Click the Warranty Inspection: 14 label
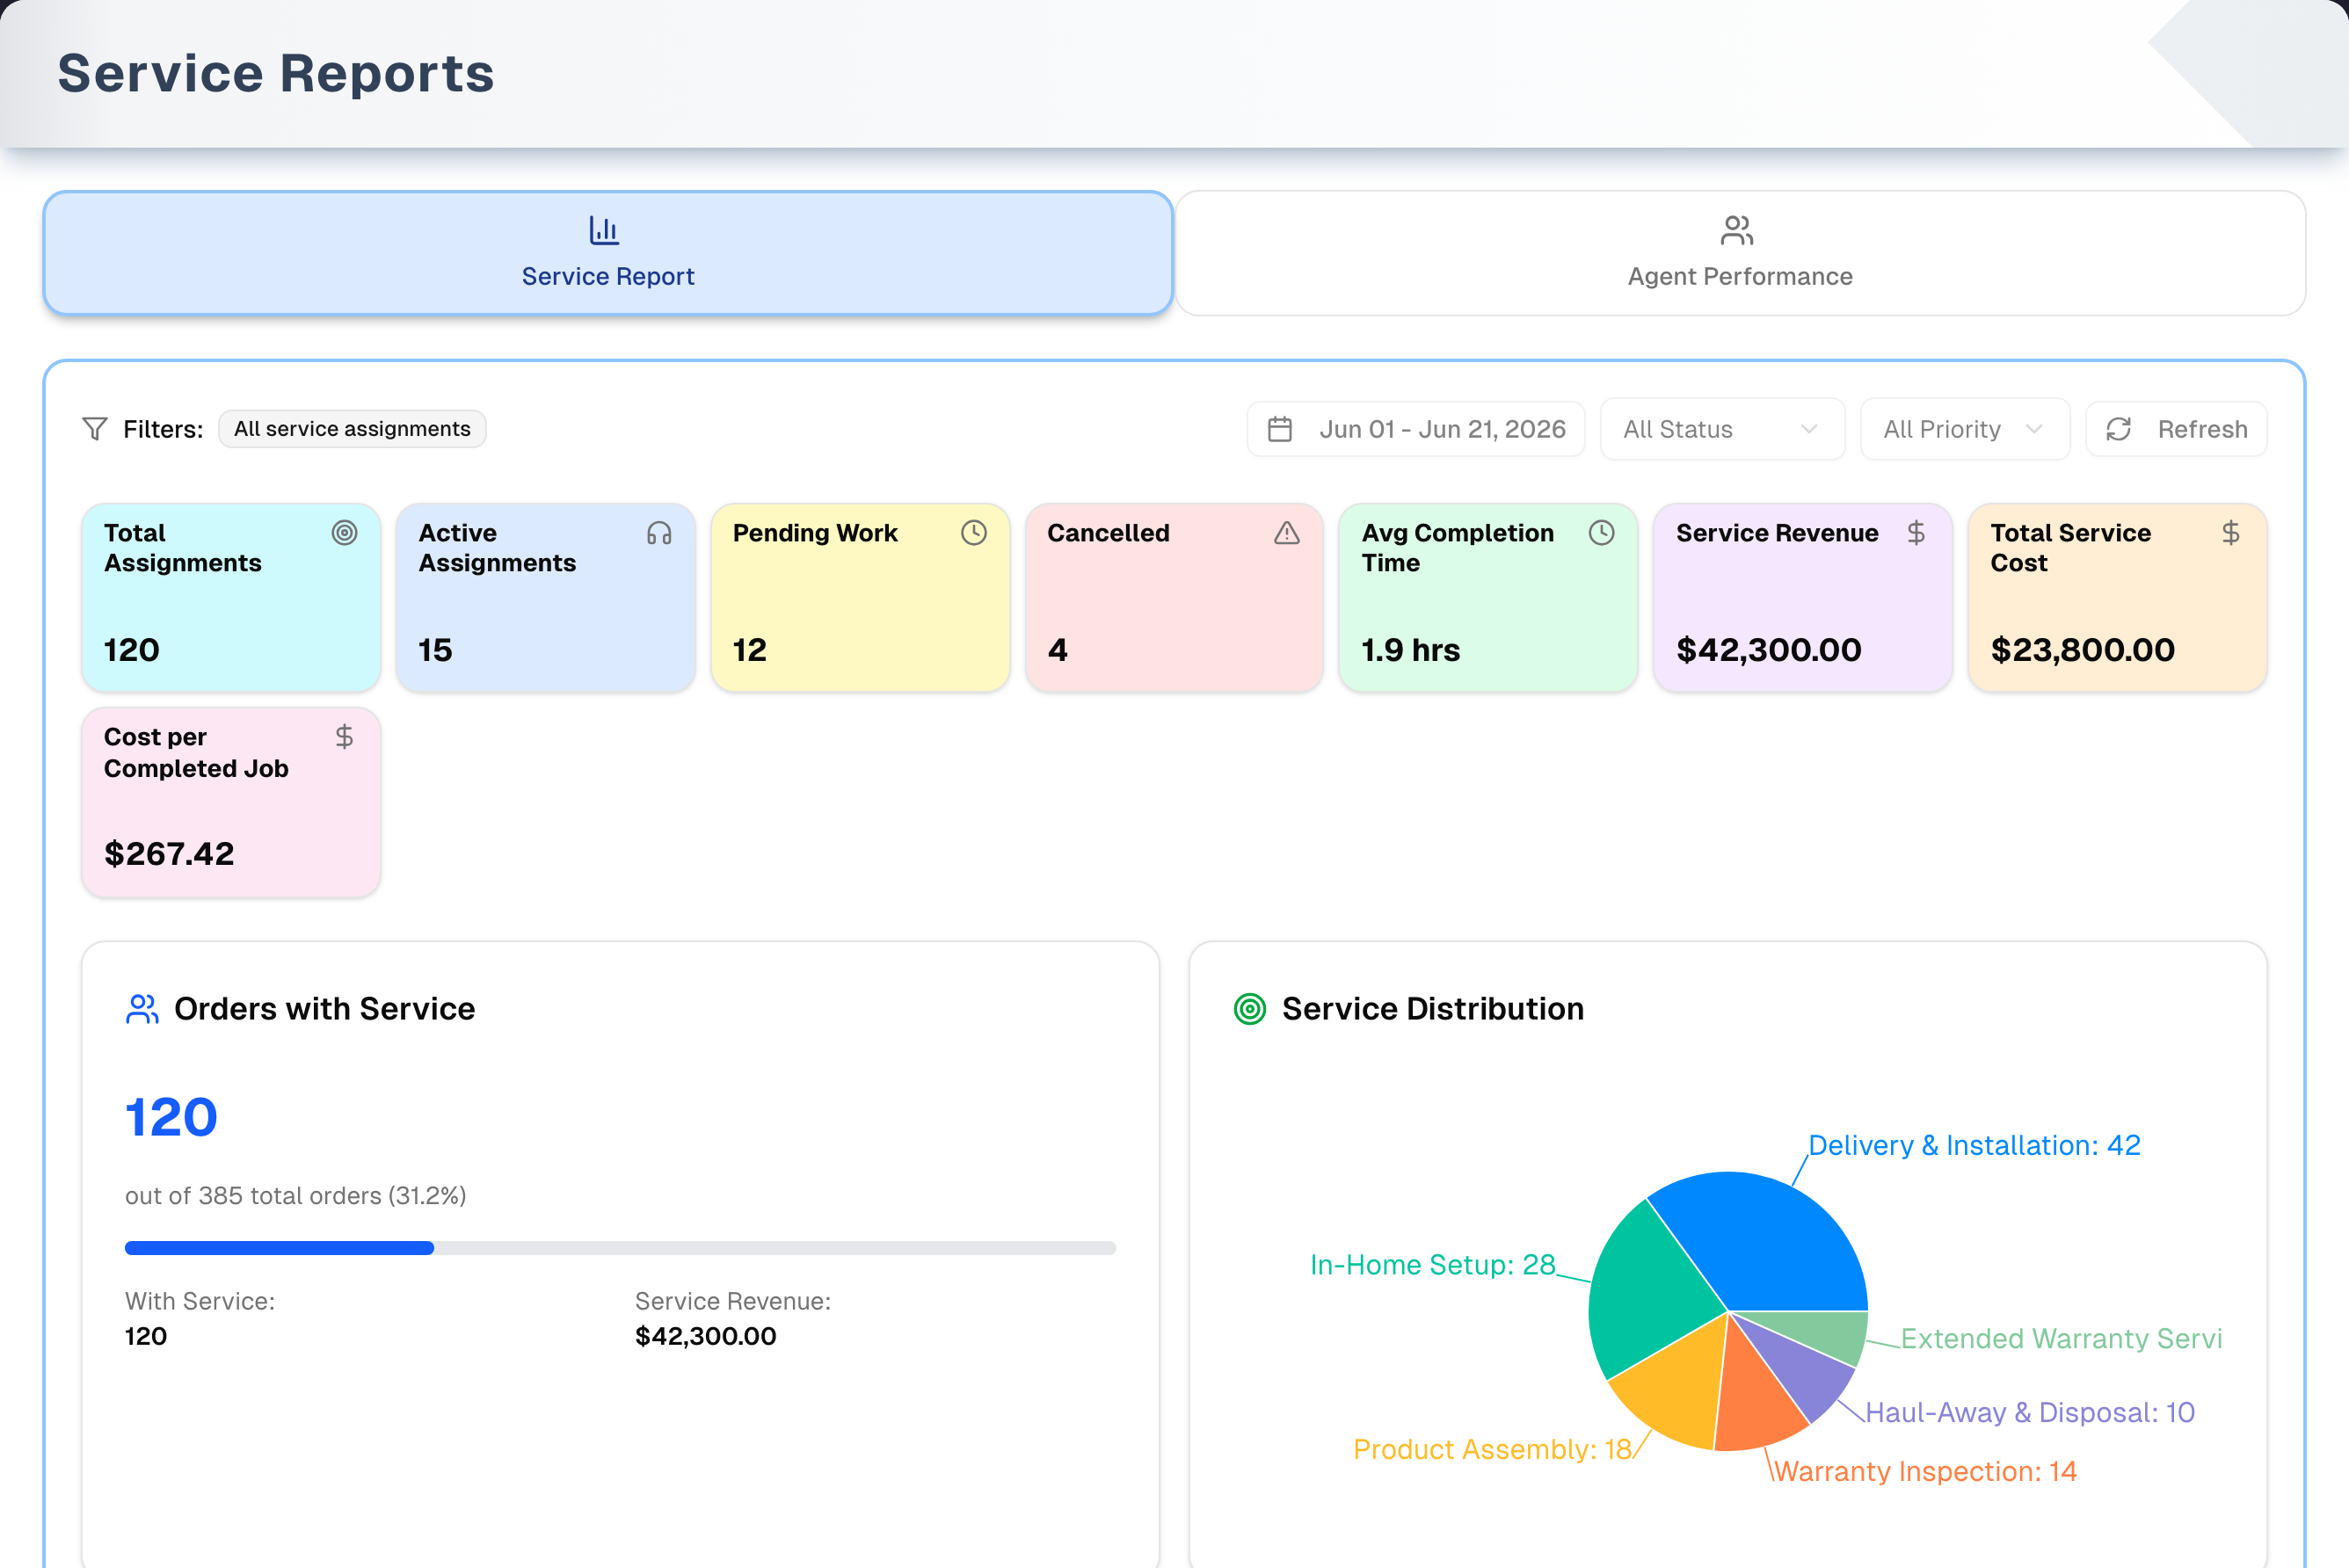 pyautogui.click(x=1925, y=1472)
